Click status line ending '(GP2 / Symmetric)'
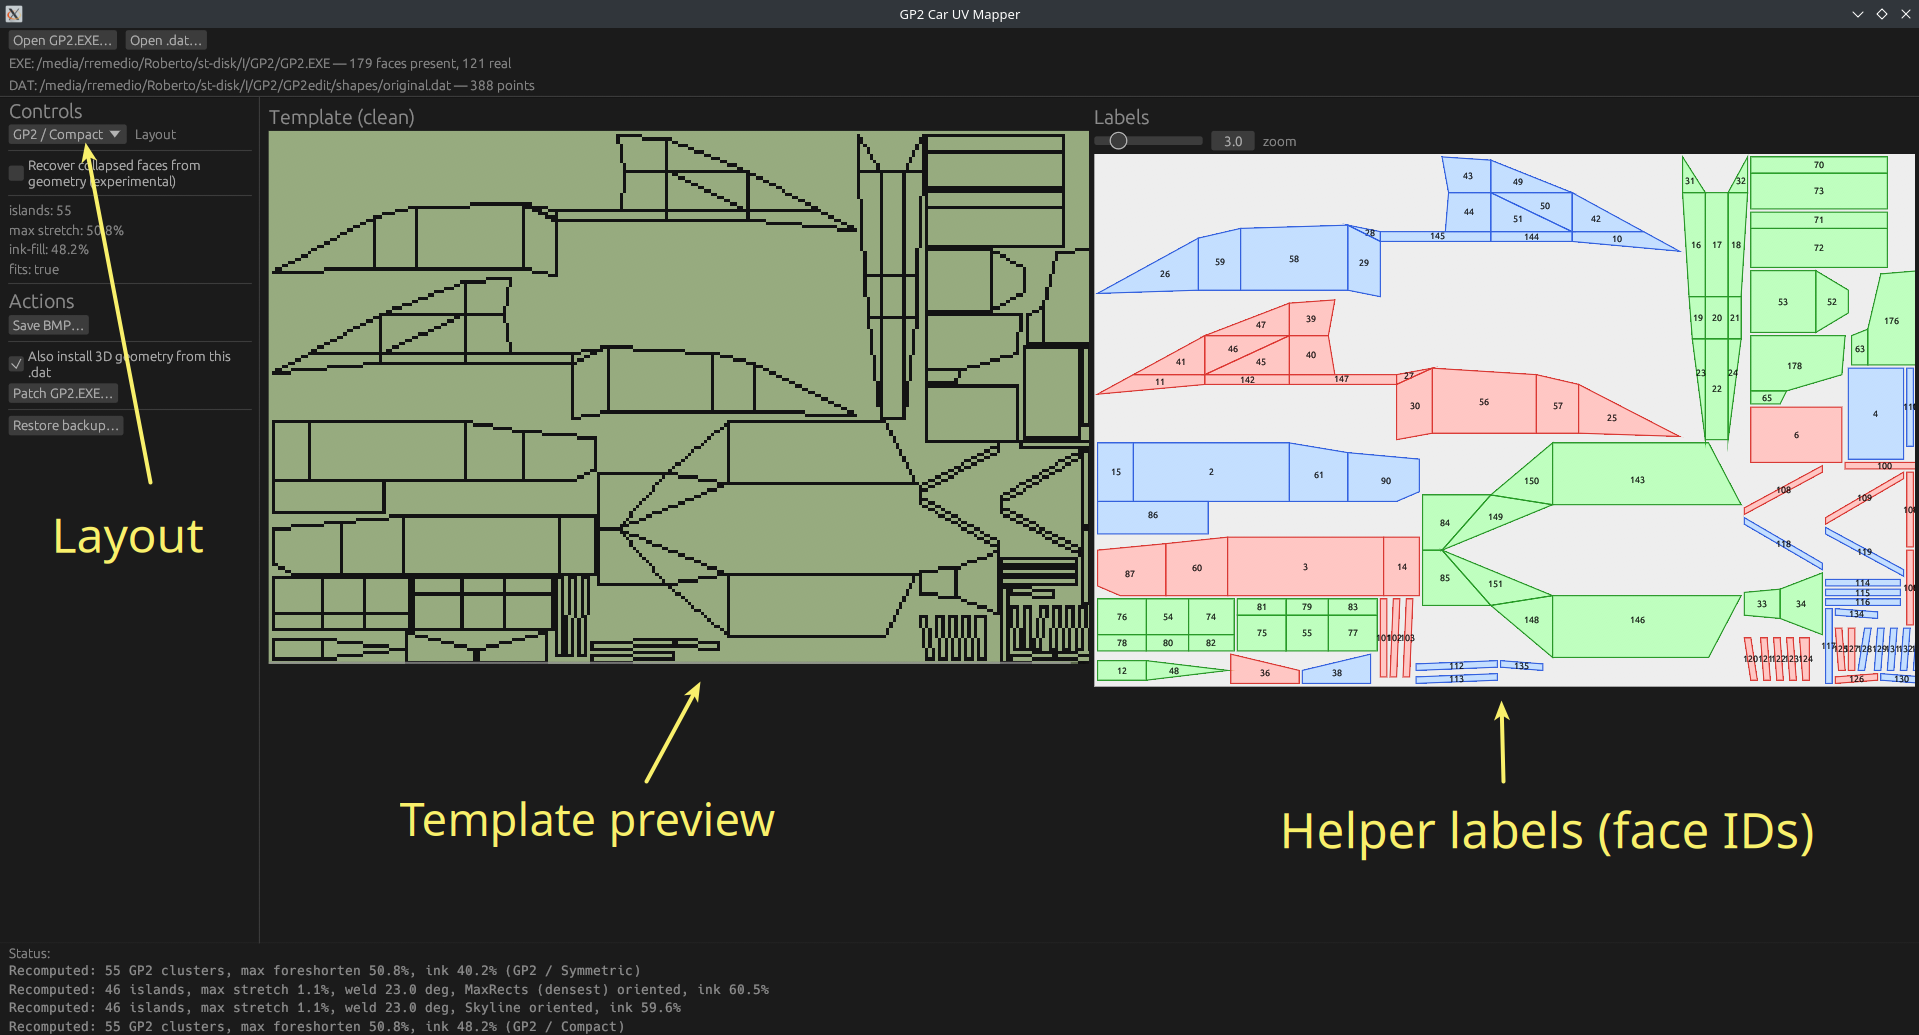The image size is (1919, 1035). point(325,971)
